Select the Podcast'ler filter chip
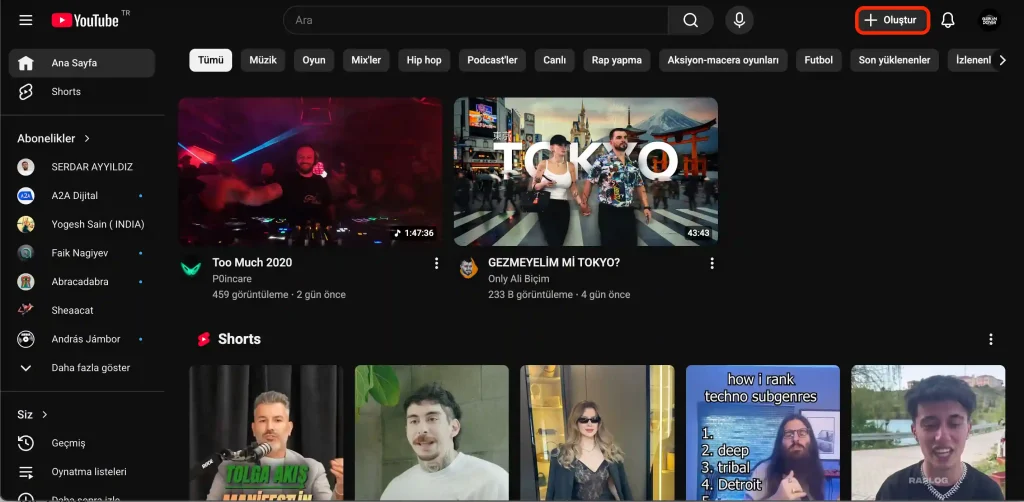Image resolution: width=1024 pixels, height=502 pixels. [x=492, y=60]
